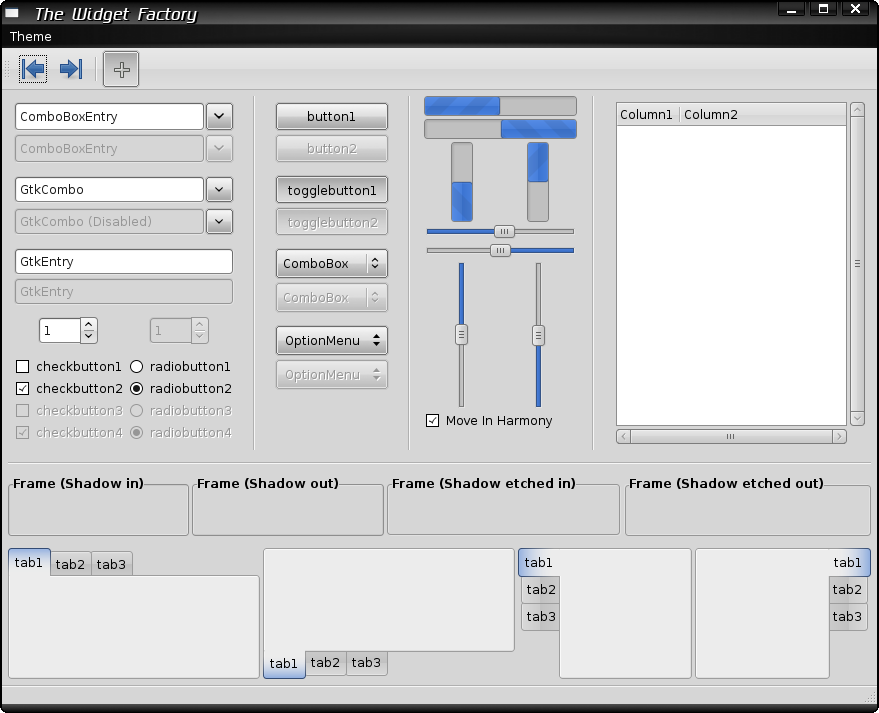Click the window menu icon in title bar

[x=12, y=12]
